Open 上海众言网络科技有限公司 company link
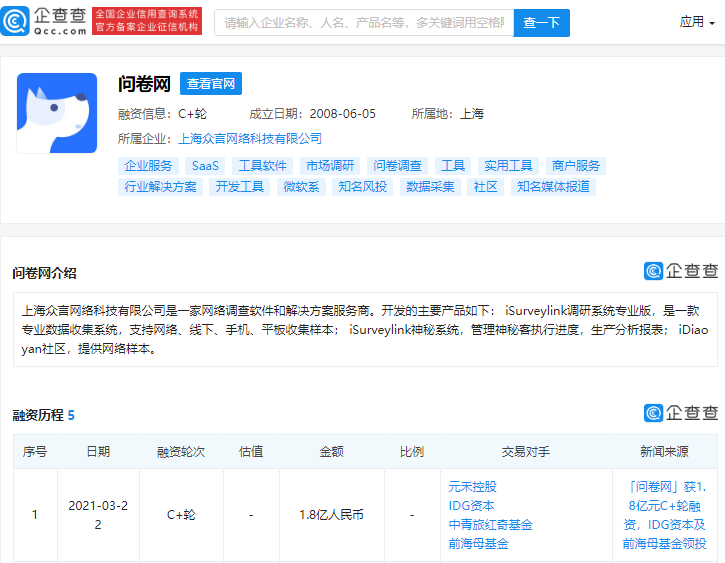The image size is (725, 563). (x=250, y=138)
